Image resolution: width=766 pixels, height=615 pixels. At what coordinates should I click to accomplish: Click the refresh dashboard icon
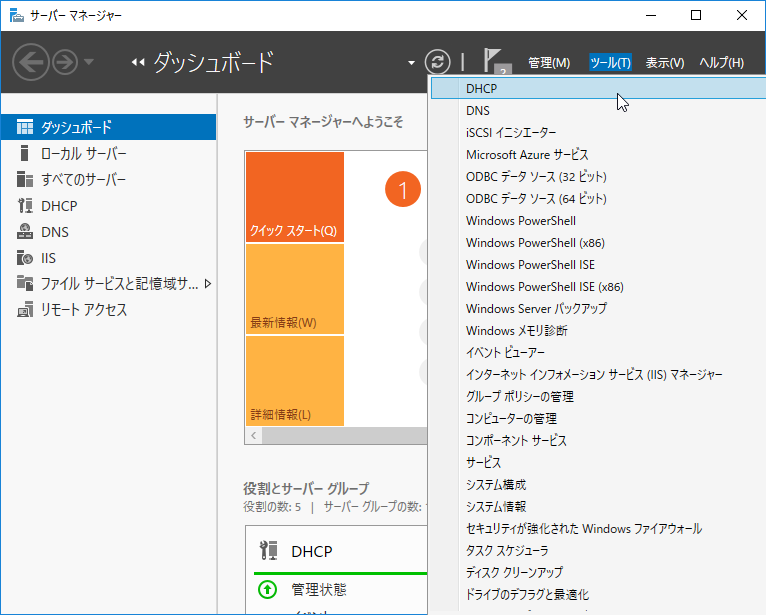pyautogui.click(x=437, y=62)
